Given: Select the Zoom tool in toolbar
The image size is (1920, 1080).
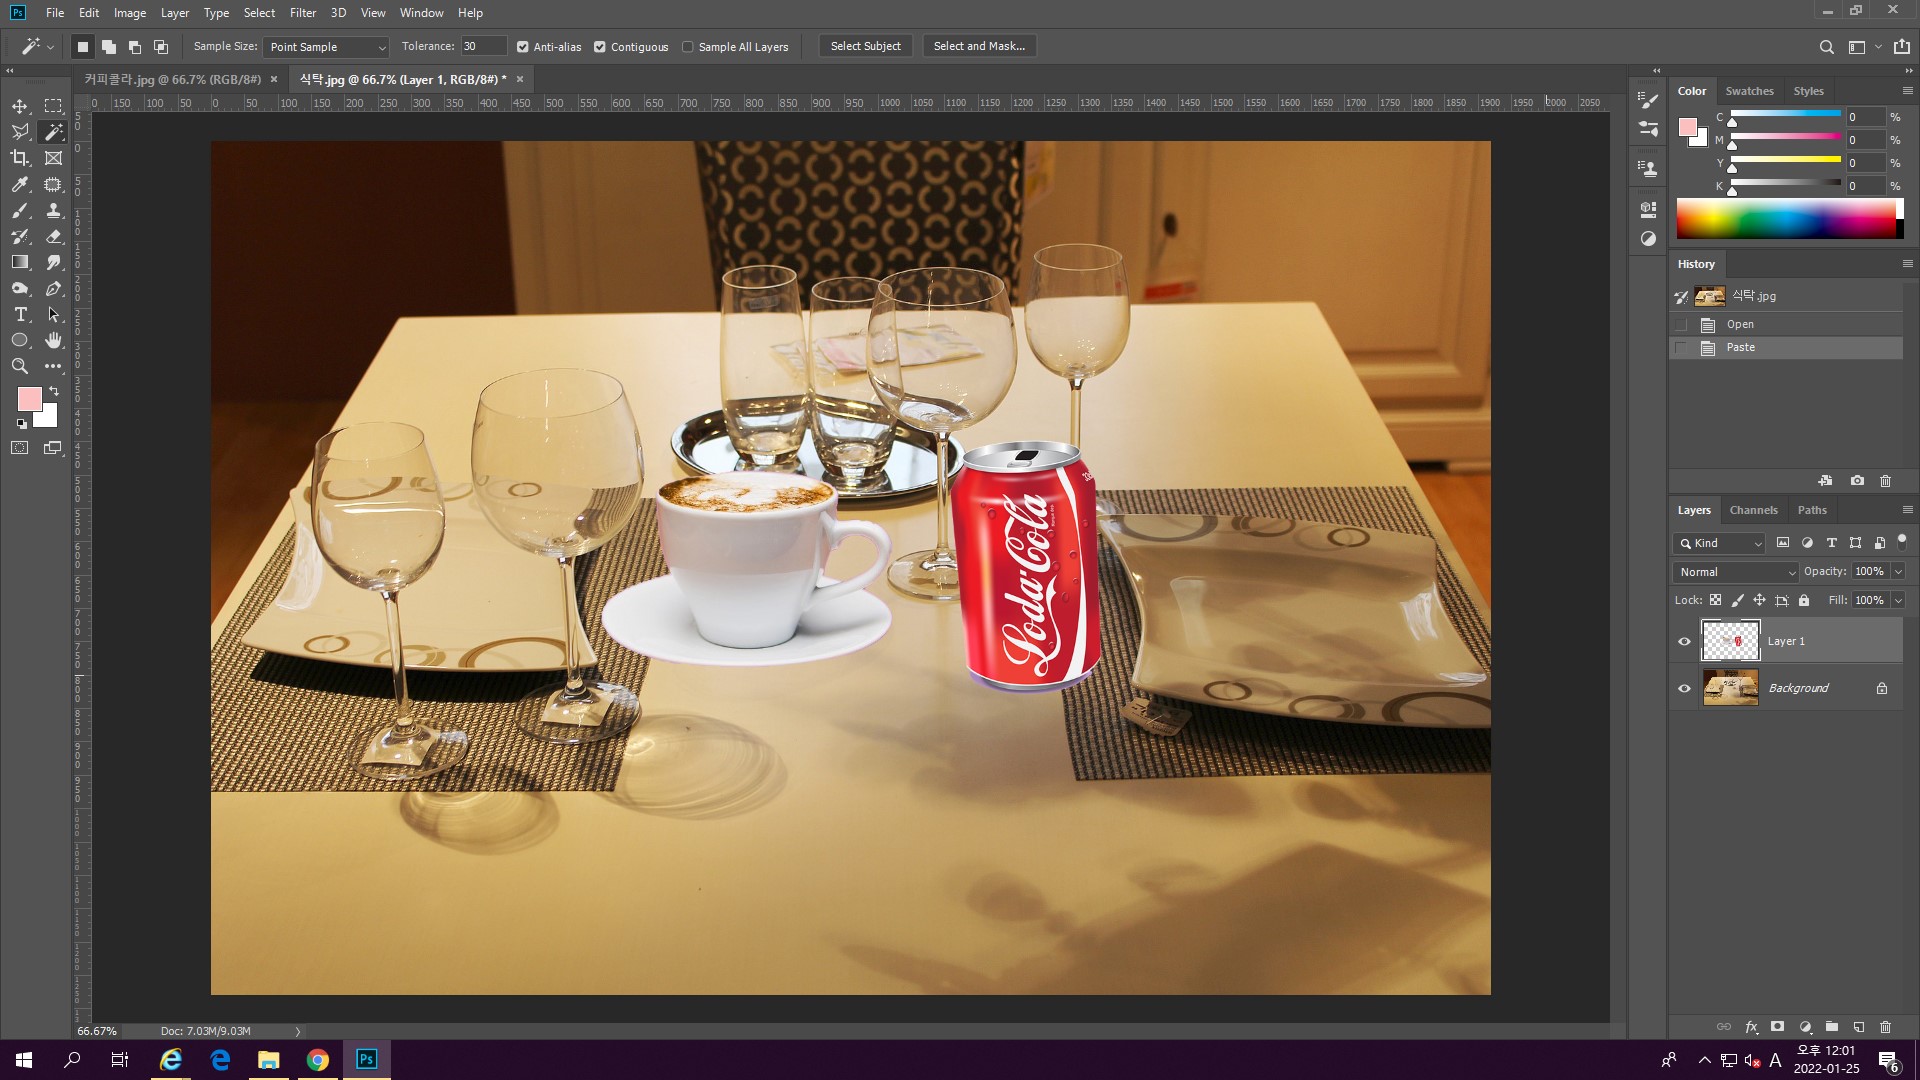Looking at the screenshot, I should pyautogui.click(x=20, y=366).
